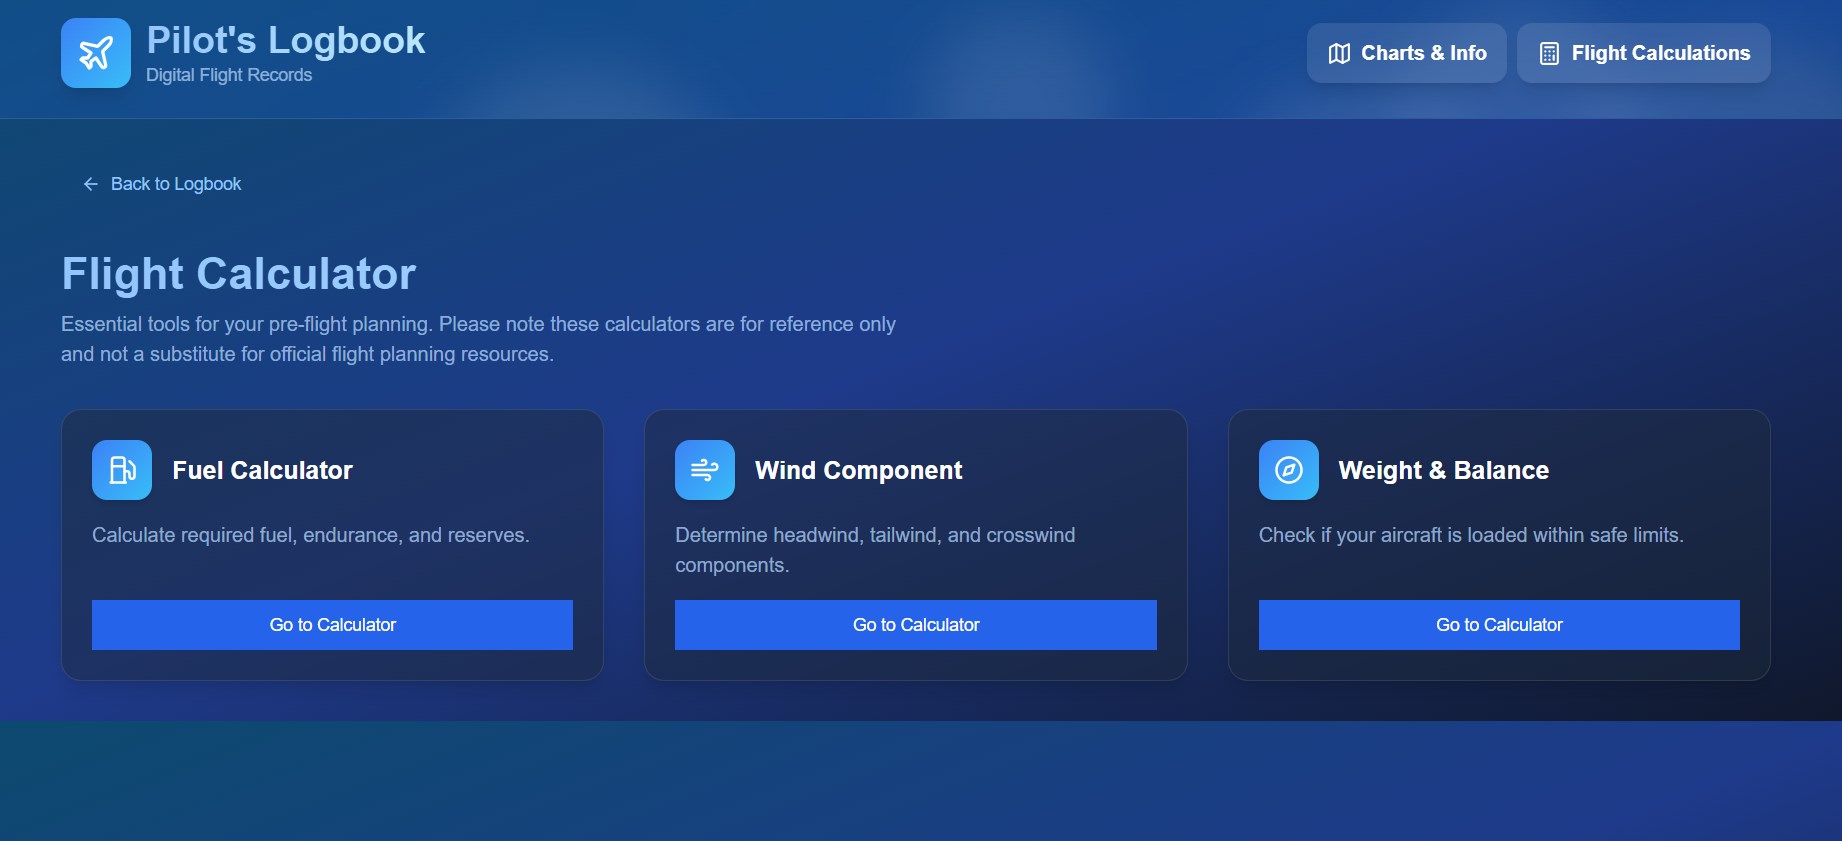
Task: Open Weight & Balance via Go to Calculator
Action: tap(1499, 625)
